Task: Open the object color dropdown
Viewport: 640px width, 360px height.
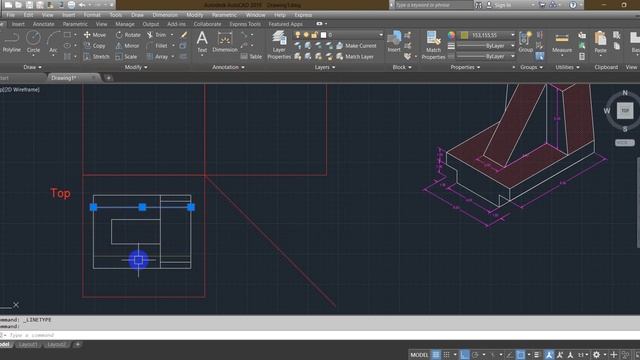Action: [x=512, y=35]
